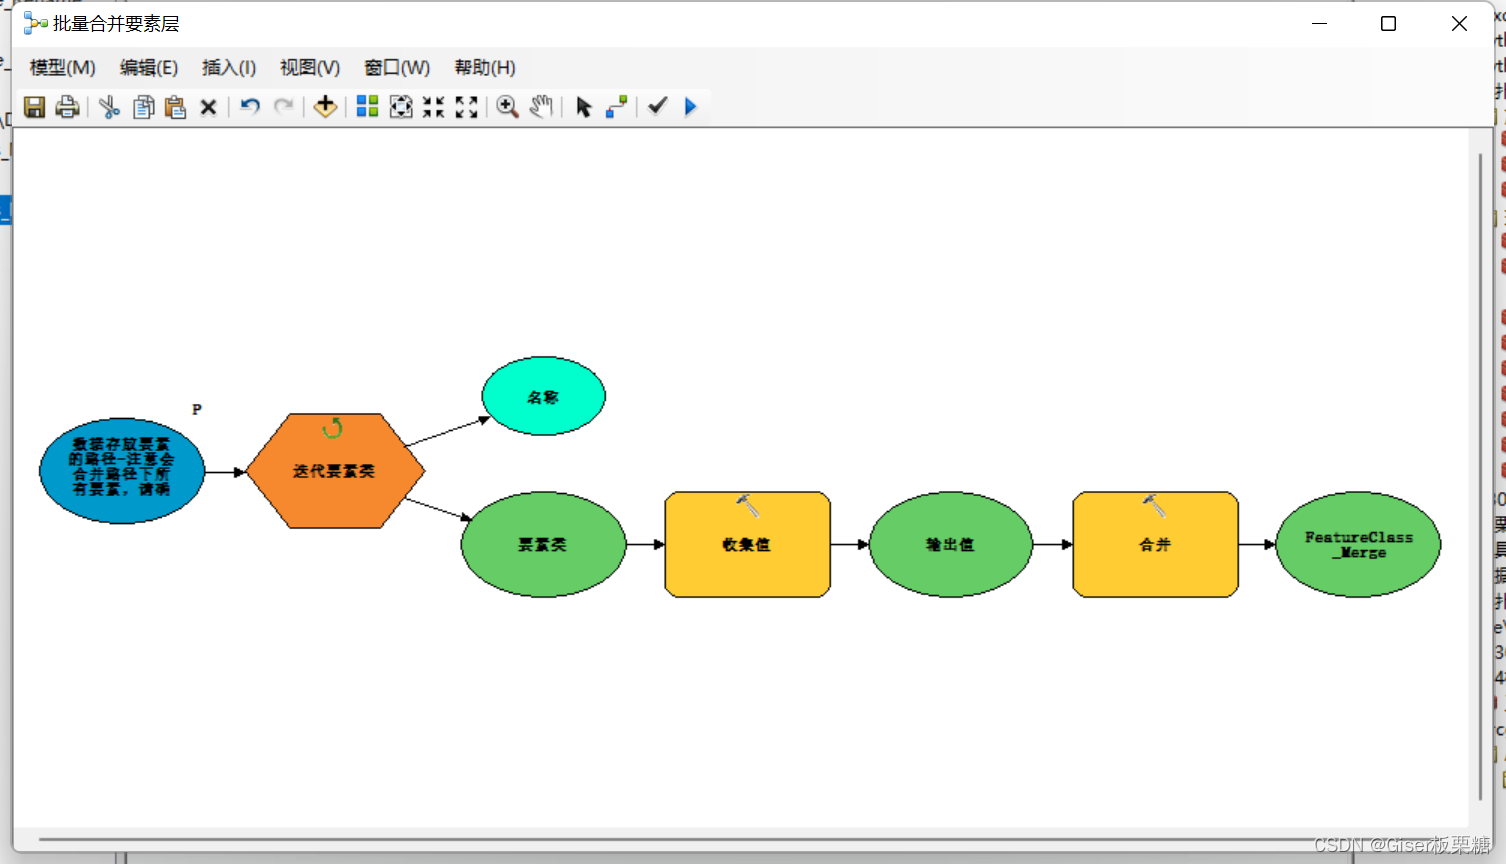Image resolution: width=1506 pixels, height=864 pixels.
Task: Validate entire model checkmark
Action: point(657,105)
